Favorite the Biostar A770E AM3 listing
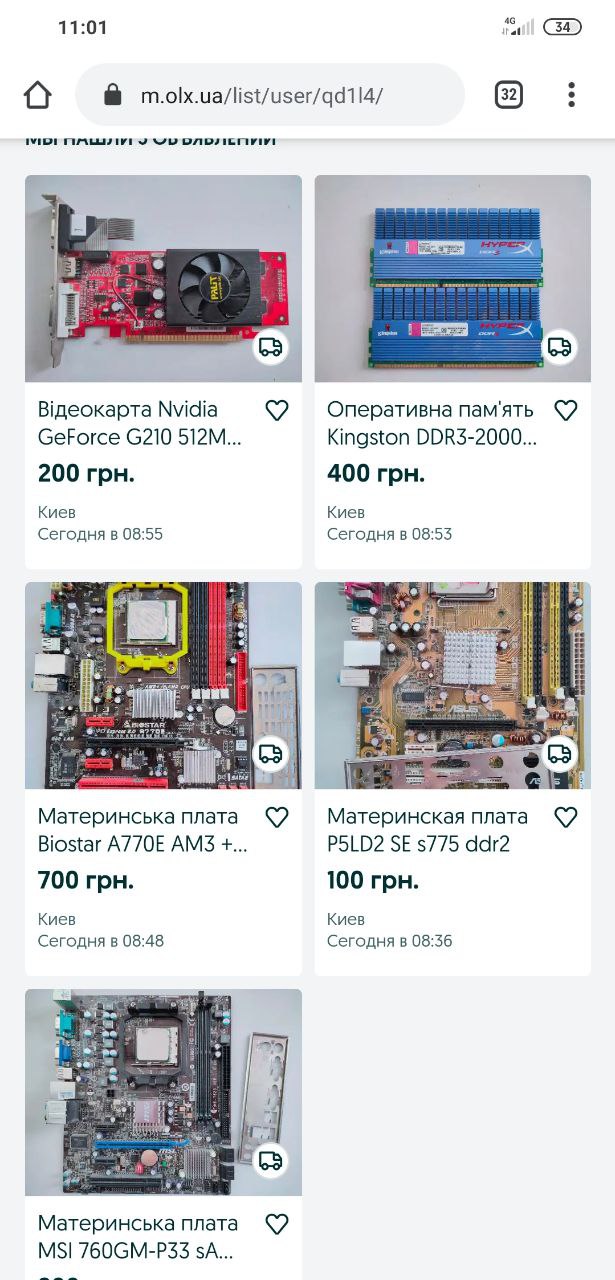This screenshot has width=615, height=1280. tap(277, 817)
